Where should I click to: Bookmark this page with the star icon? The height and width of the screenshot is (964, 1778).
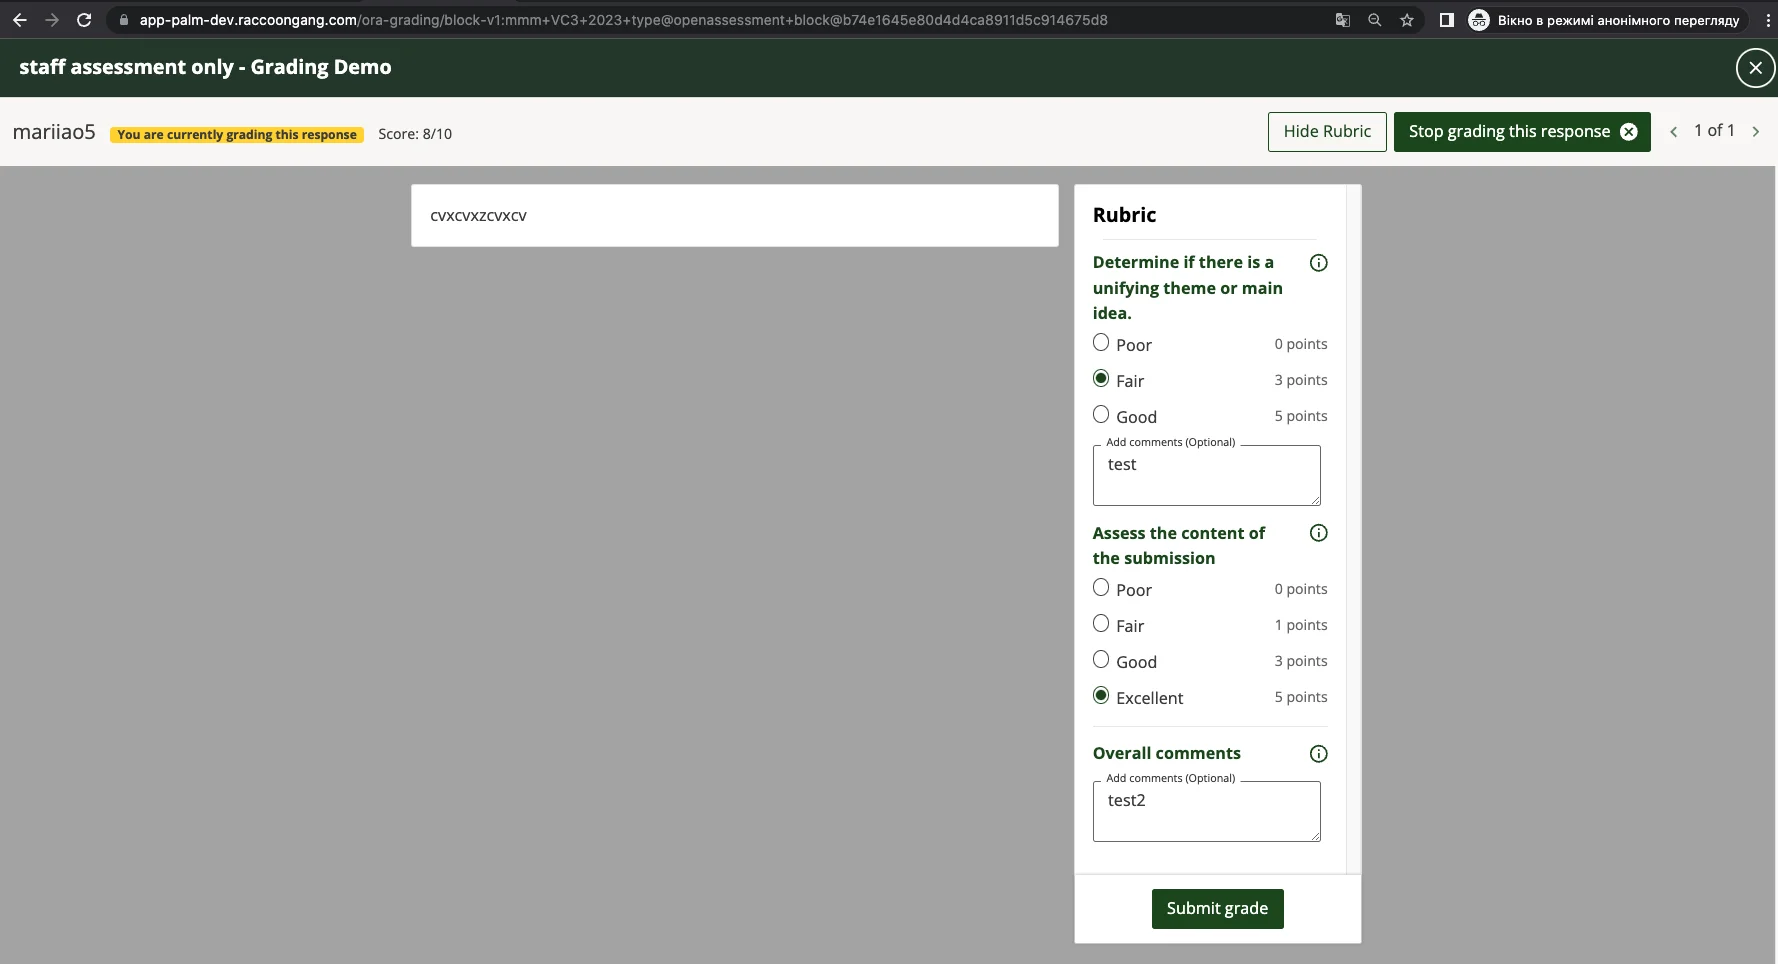click(x=1407, y=20)
